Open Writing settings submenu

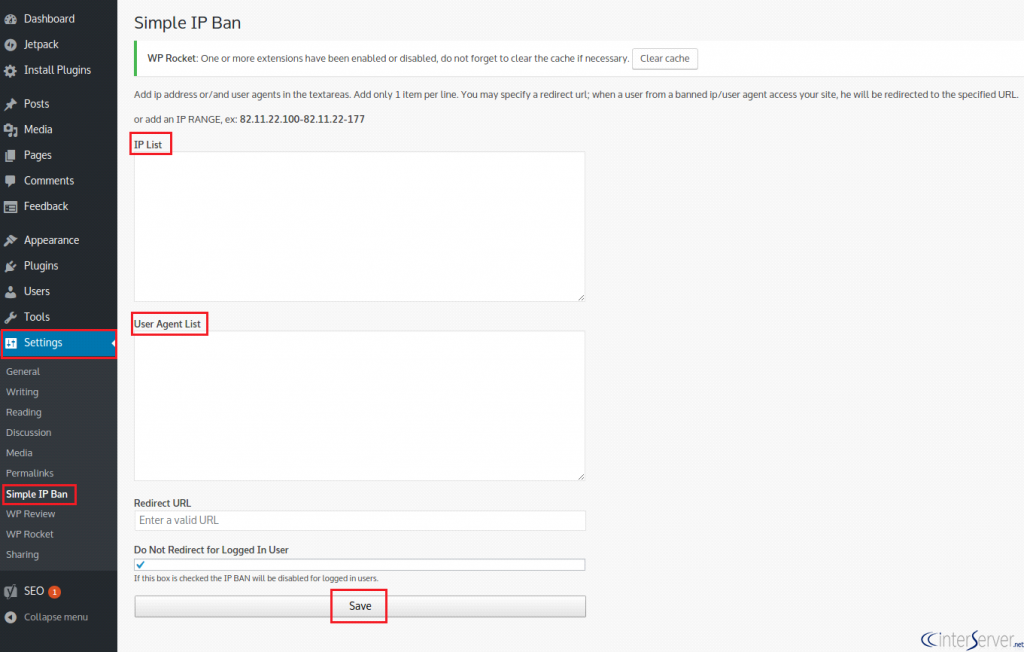[22, 392]
